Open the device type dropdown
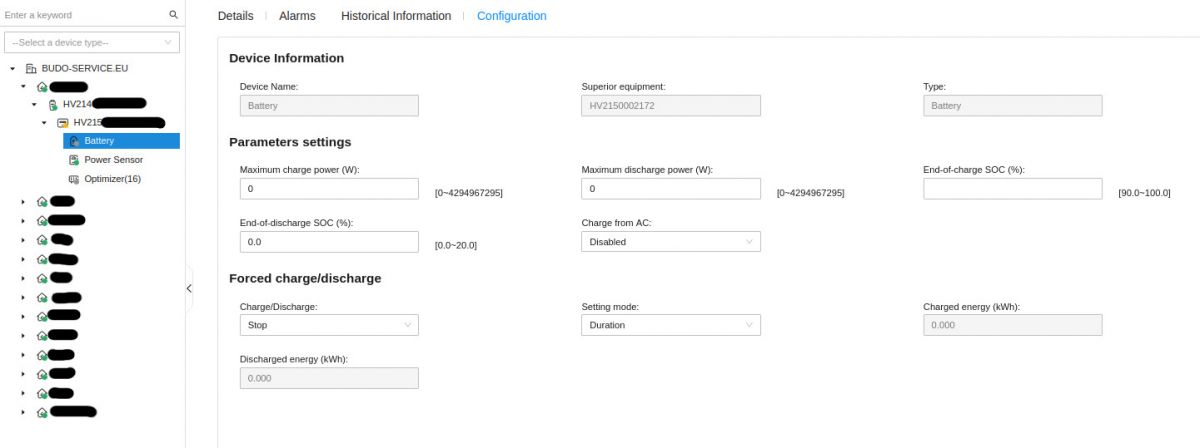The image size is (1200, 448). [x=92, y=43]
